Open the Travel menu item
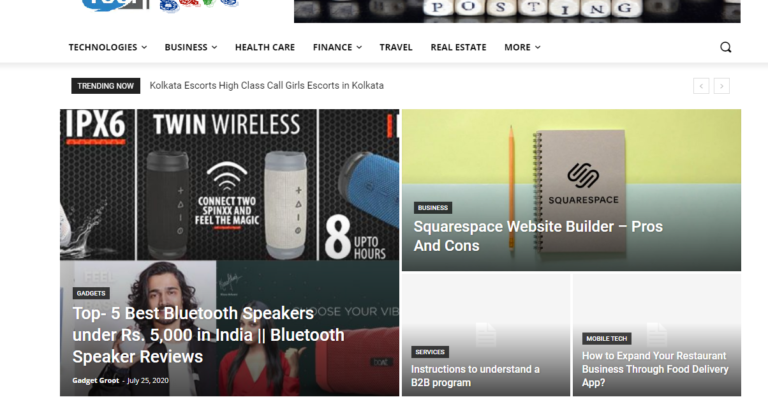This screenshot has height=404, width=768. click(396, 47)
